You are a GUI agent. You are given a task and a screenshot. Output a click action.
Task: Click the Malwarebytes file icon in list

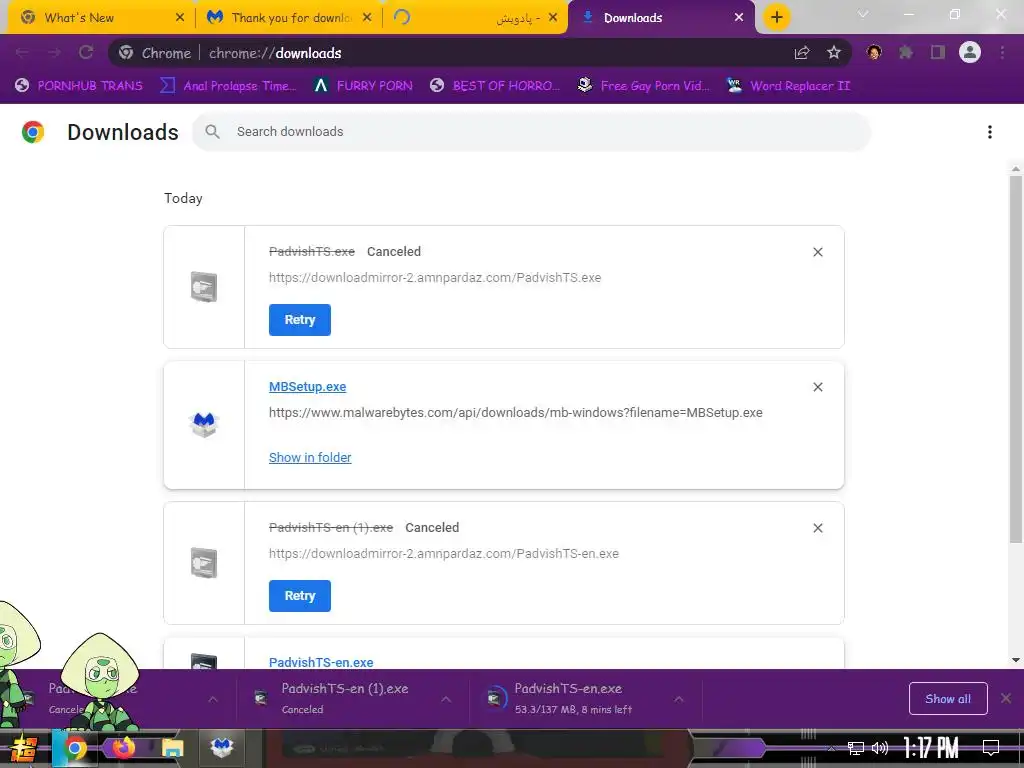click(x=204, y=424)
